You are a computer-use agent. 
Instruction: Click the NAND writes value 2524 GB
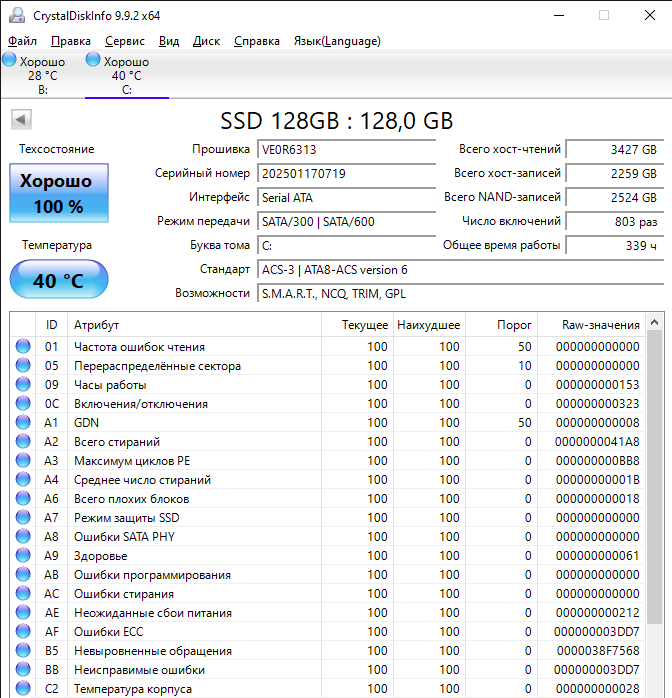[615, 198]
